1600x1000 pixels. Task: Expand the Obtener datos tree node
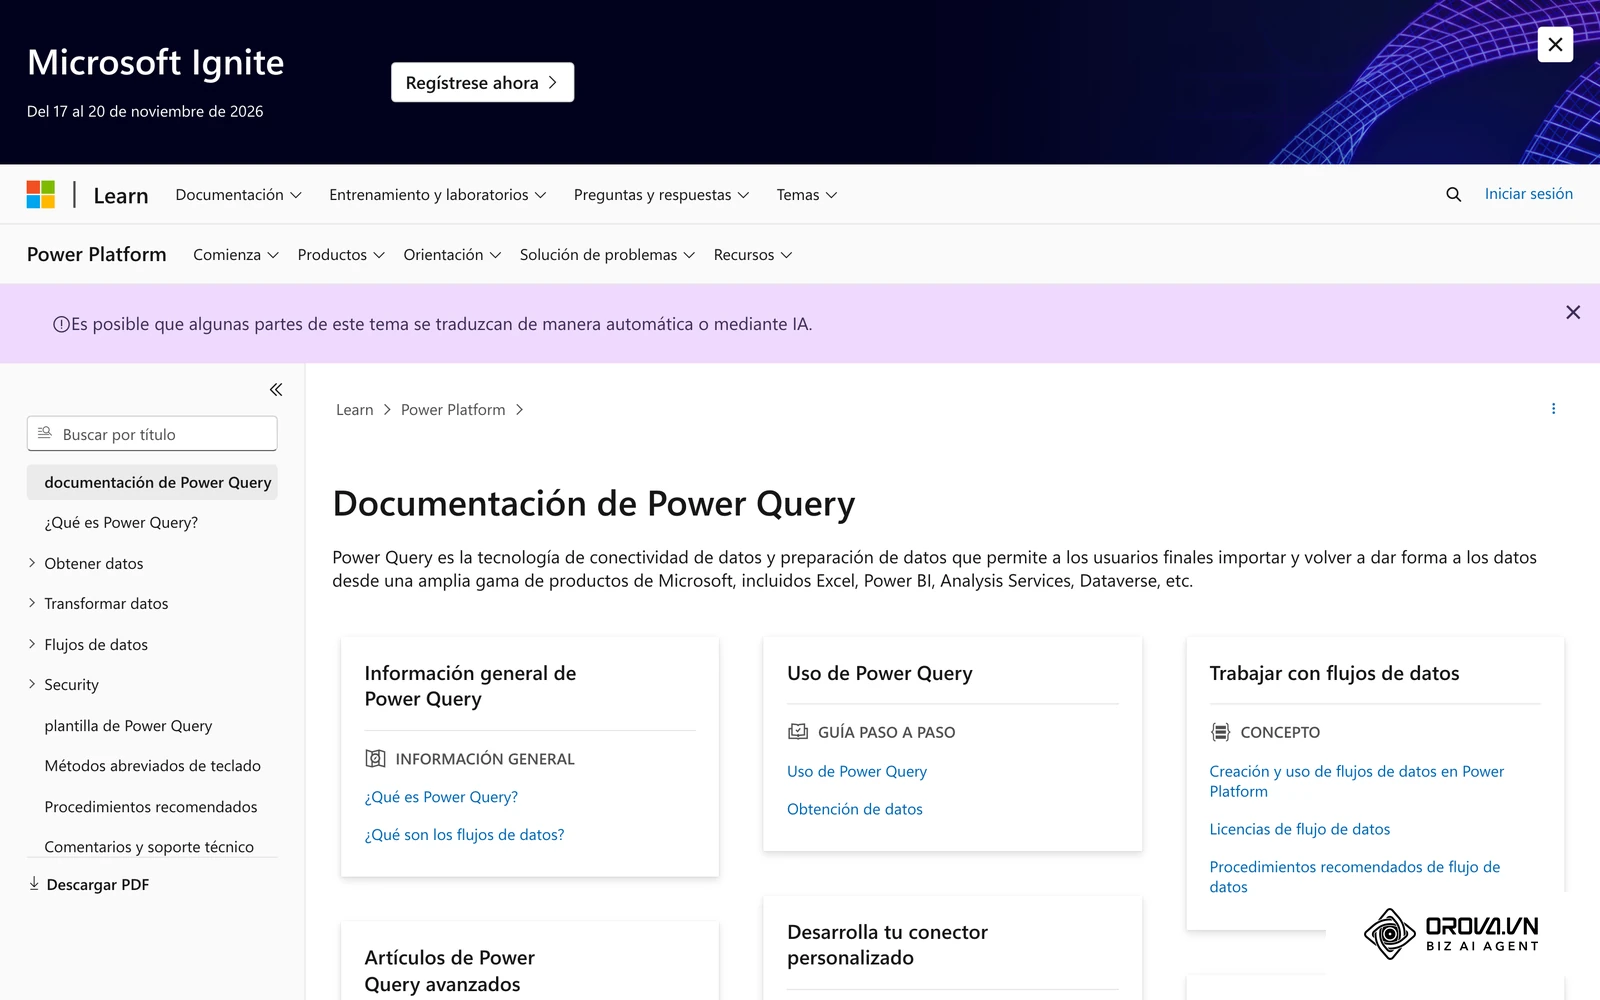pos(32,563)
